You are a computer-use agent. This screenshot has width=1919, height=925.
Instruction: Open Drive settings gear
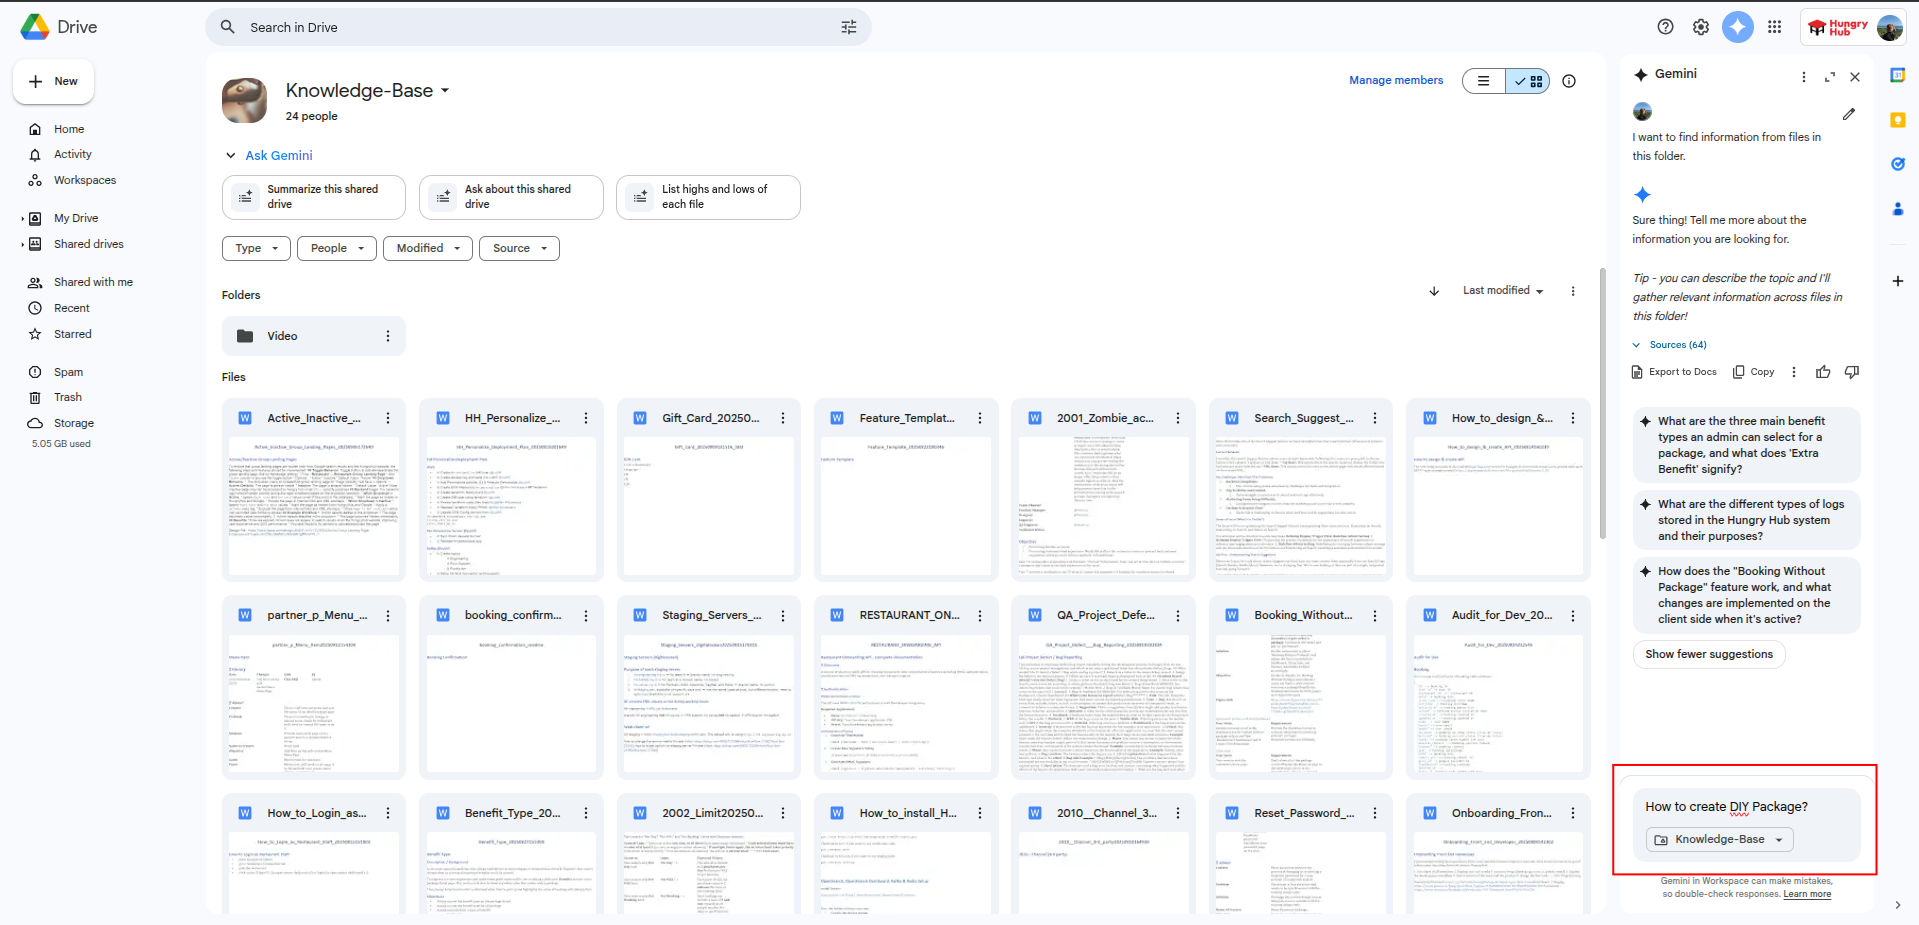point(1700,27)
